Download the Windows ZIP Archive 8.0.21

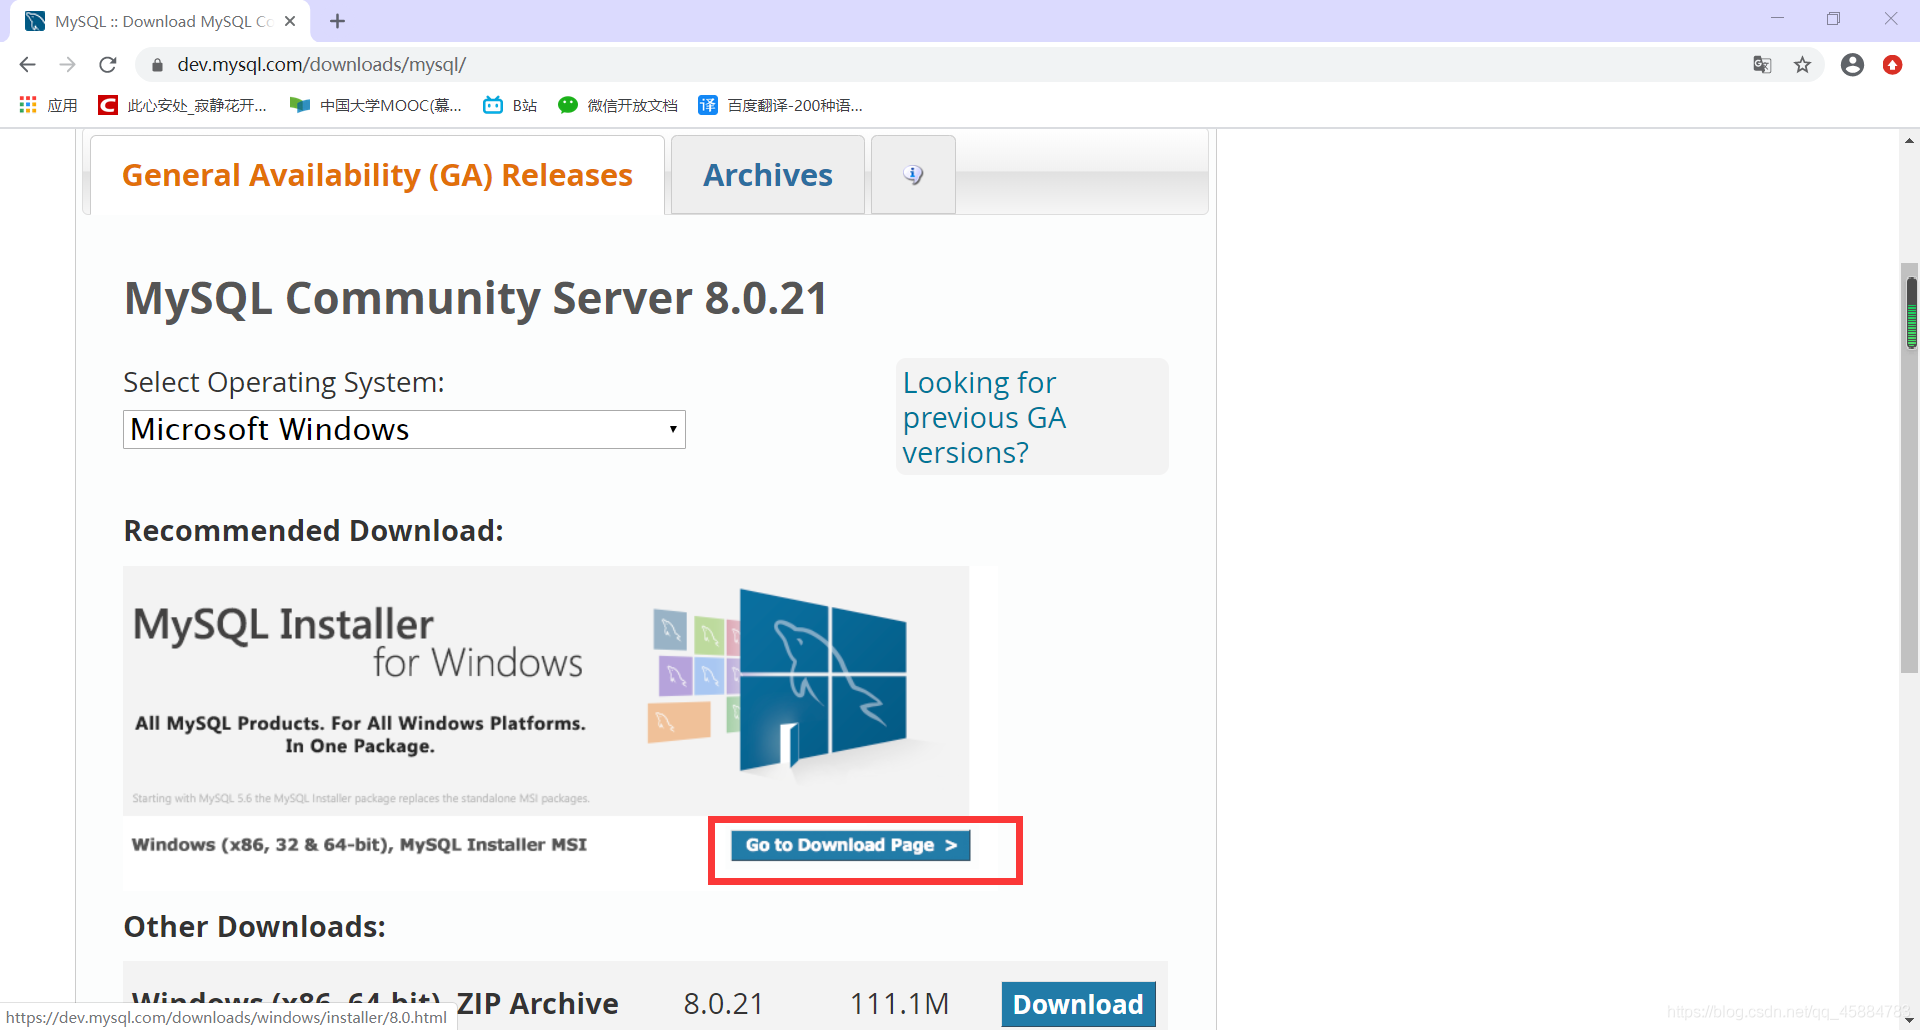(x=1078, y=1004)
